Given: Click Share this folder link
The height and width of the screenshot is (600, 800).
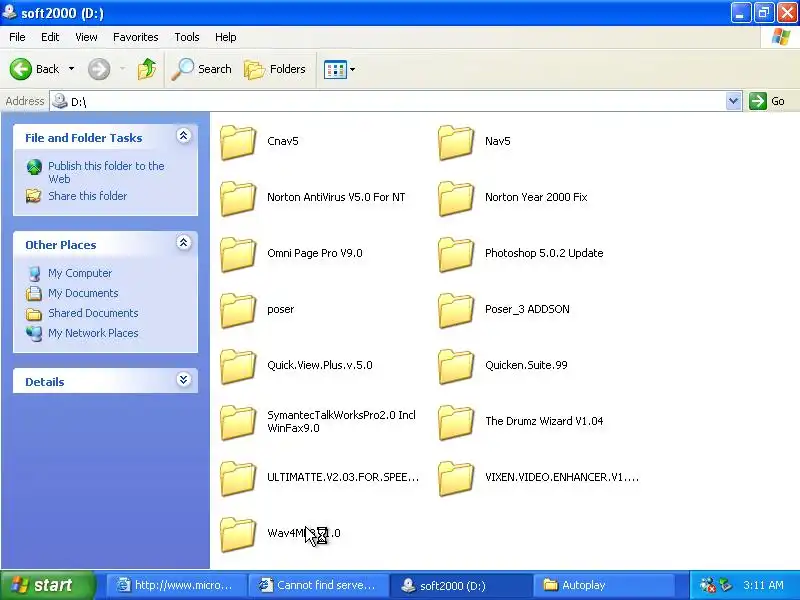Looking at the screenshot, I should click(x=87, y=196).
